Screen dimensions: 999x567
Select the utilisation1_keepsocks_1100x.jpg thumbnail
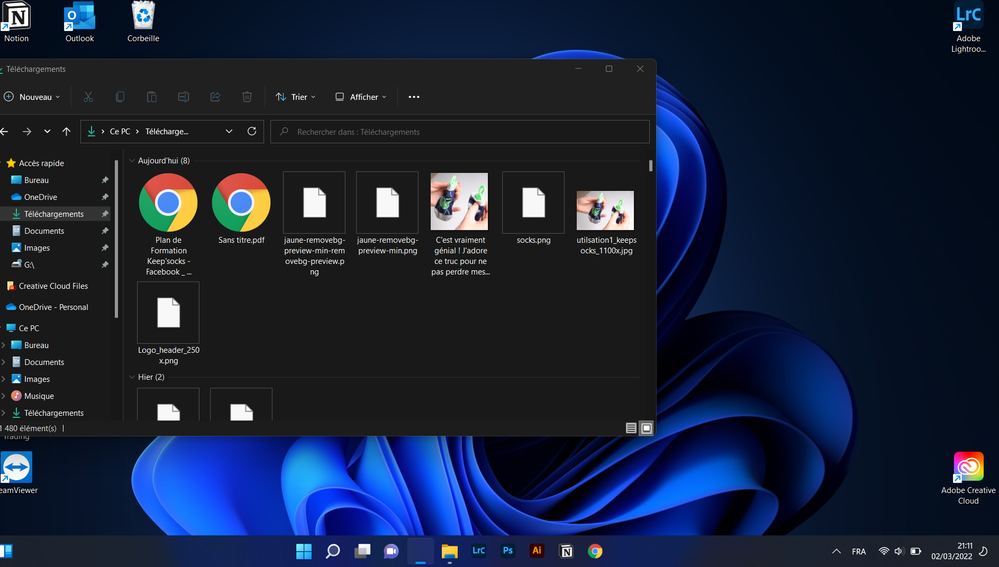605,212
